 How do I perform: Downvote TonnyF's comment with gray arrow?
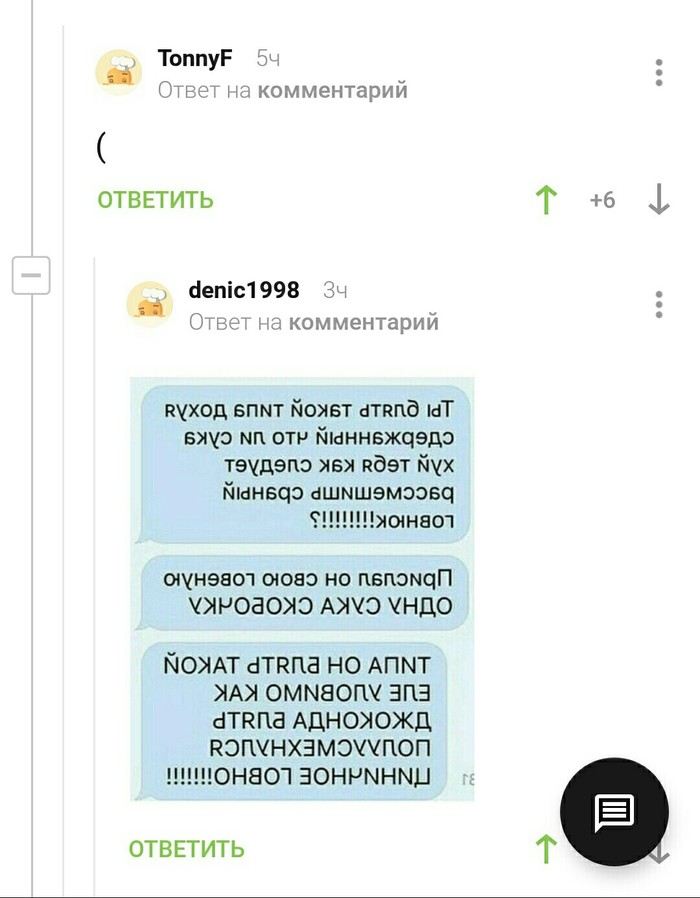659,200
